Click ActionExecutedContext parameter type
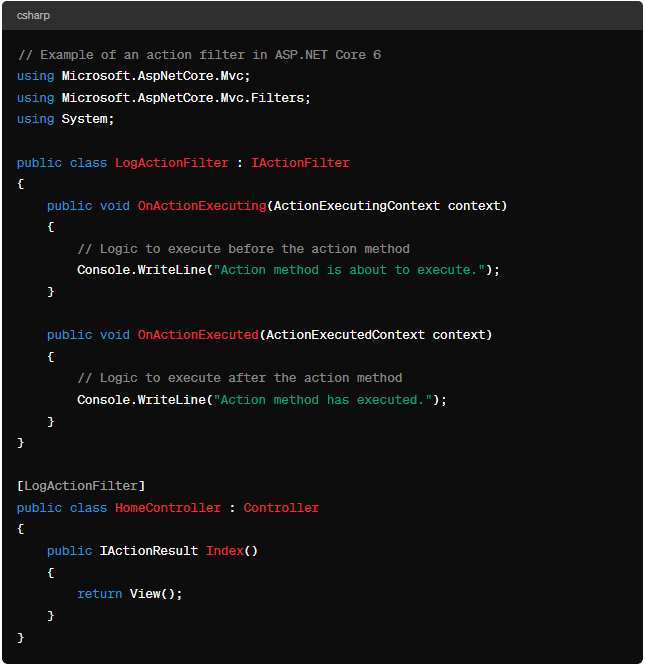 pos(345,335)
